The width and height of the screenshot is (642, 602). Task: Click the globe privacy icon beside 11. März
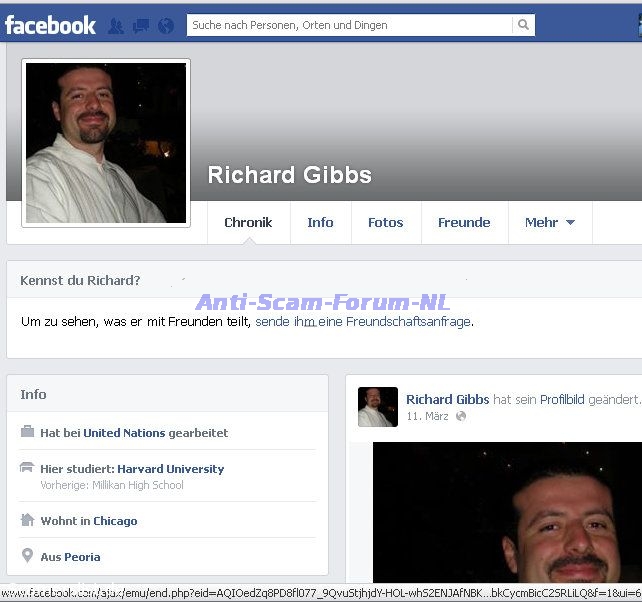461,416
